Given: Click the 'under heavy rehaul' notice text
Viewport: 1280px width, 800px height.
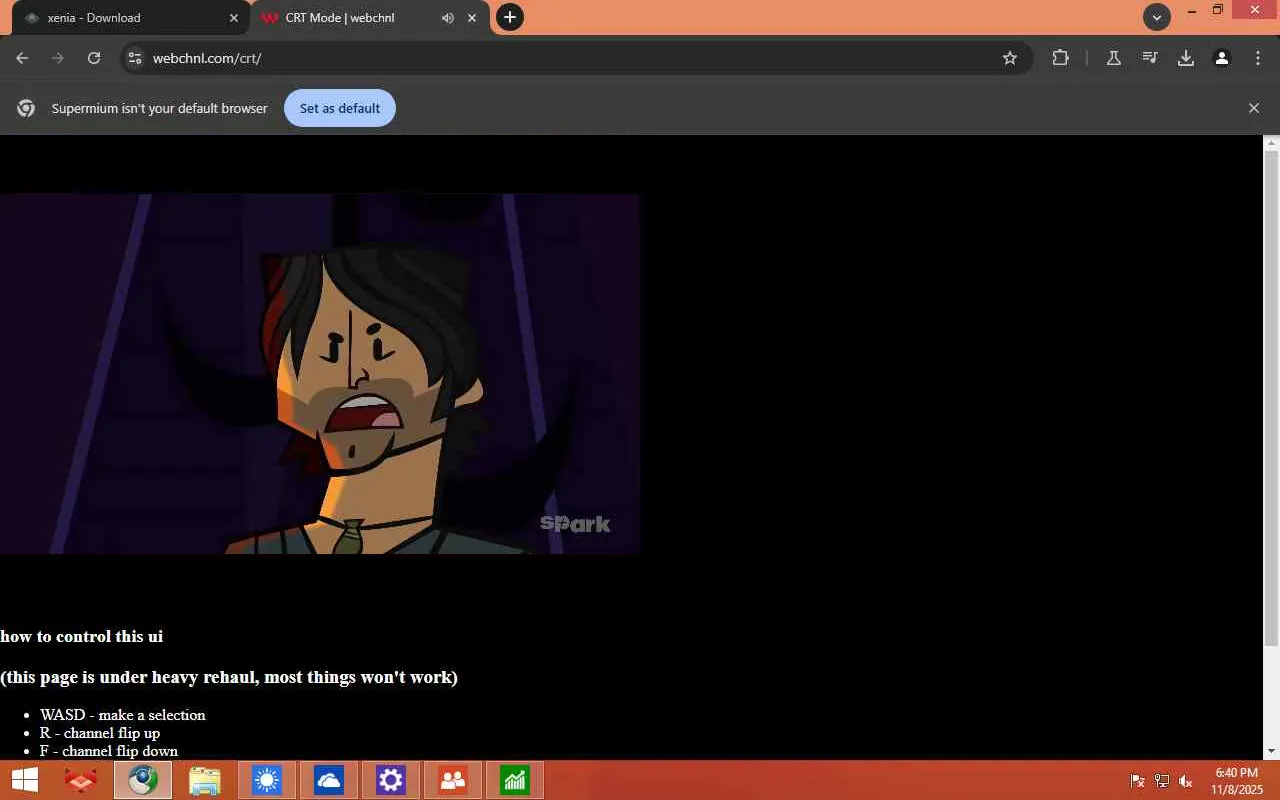Looking at the screenshot, I should pos(229,677).
